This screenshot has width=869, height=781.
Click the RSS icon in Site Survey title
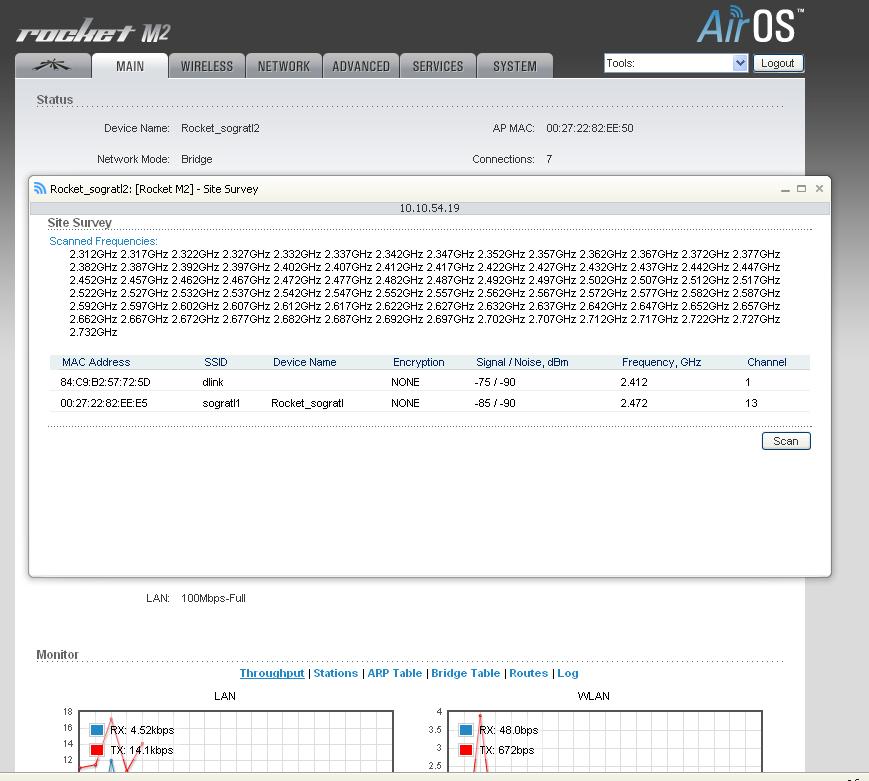[40, 188]
